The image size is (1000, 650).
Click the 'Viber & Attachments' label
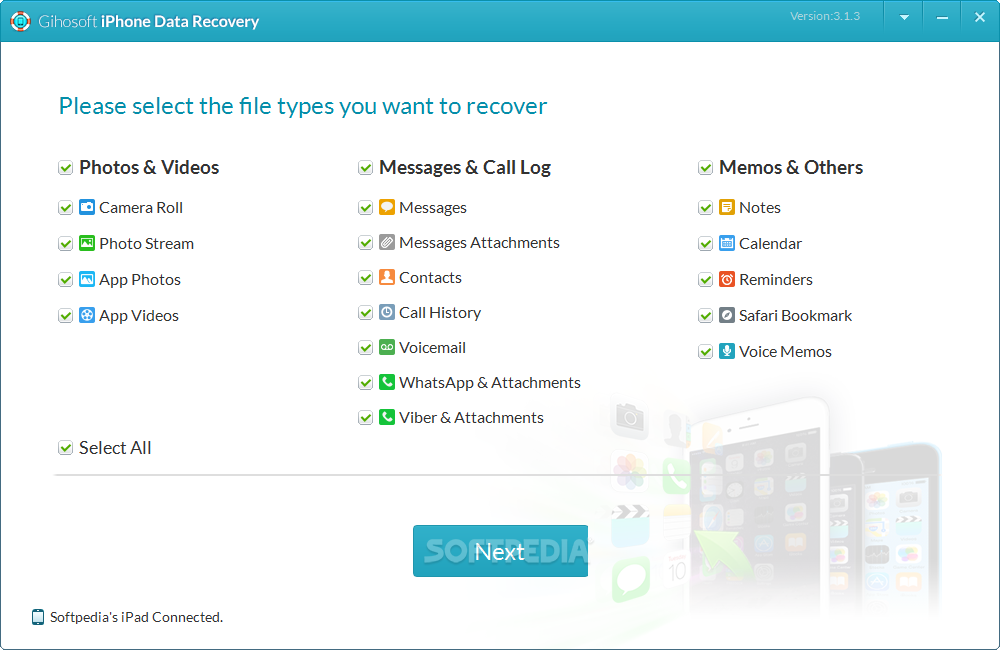pos(471,418)
